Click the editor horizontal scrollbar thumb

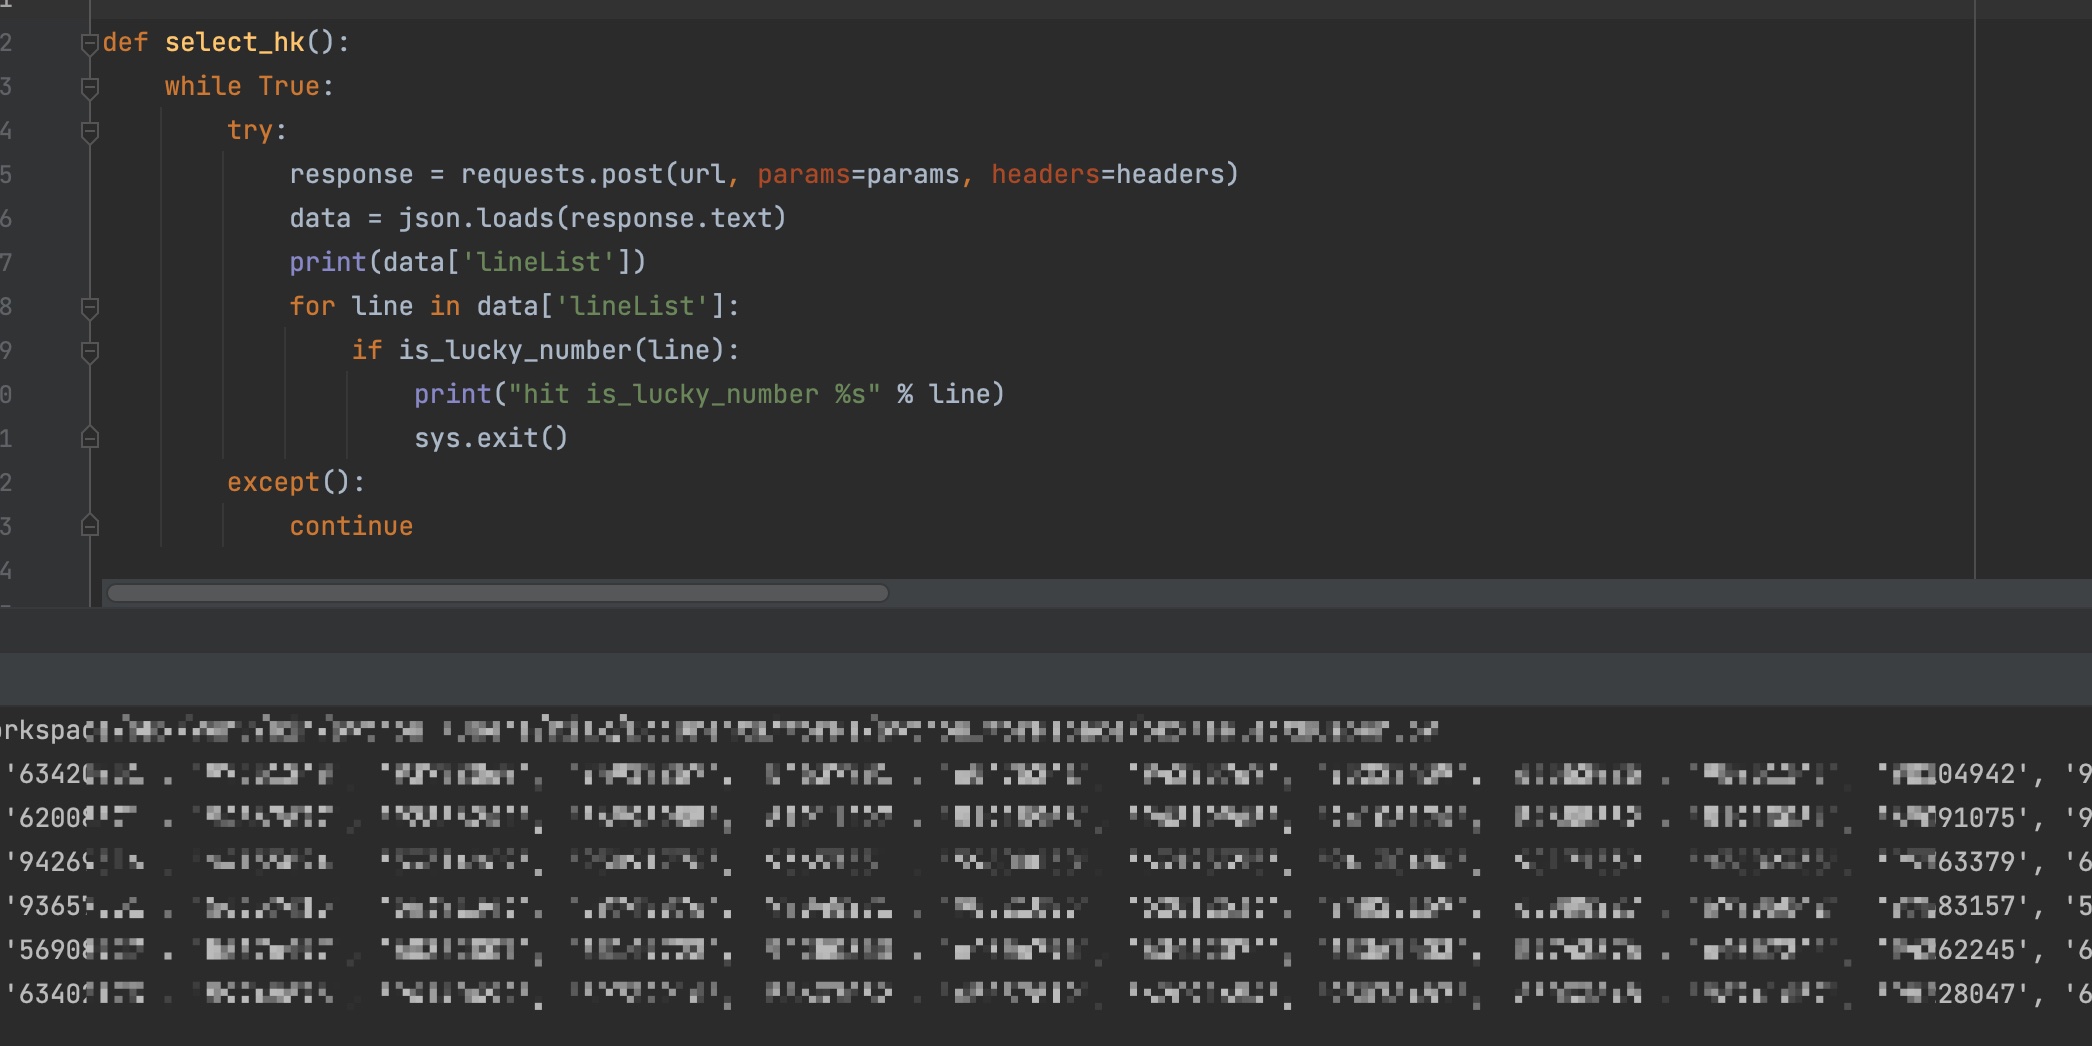coord(497,593)
